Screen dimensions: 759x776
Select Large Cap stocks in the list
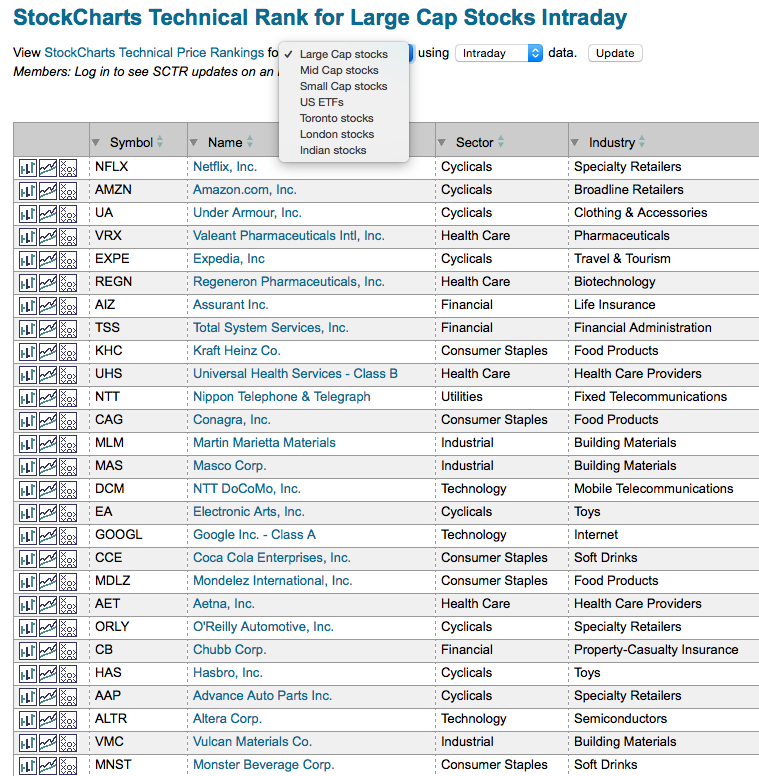[344, 54]
